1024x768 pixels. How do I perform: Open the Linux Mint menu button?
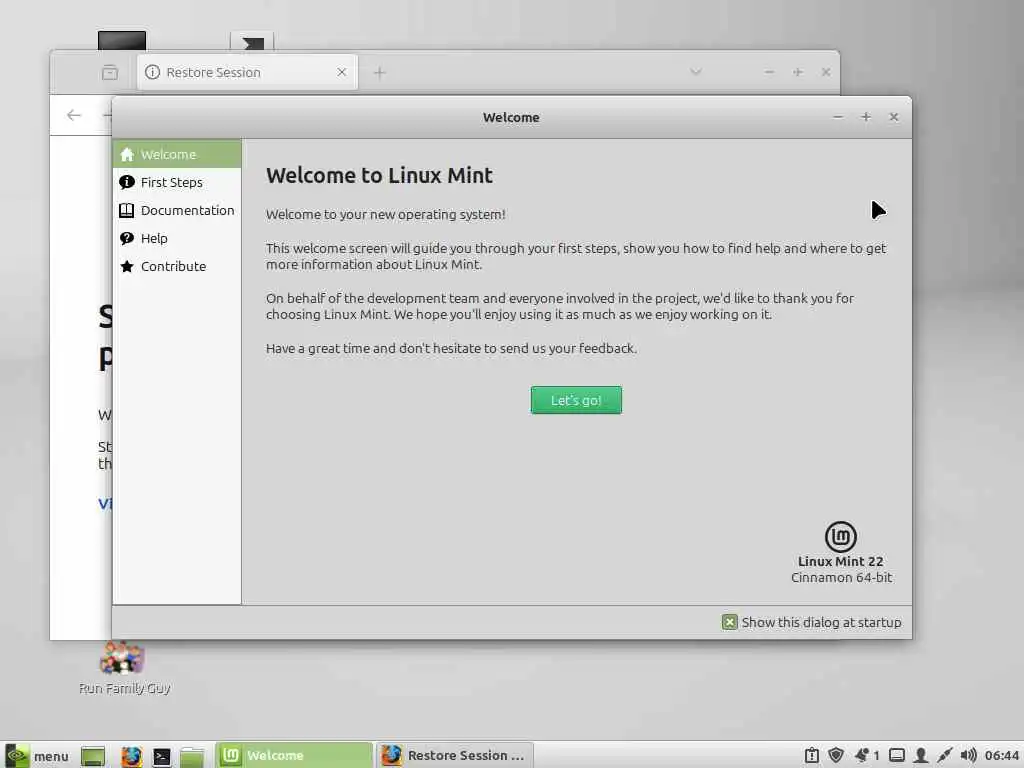[38, 756]
